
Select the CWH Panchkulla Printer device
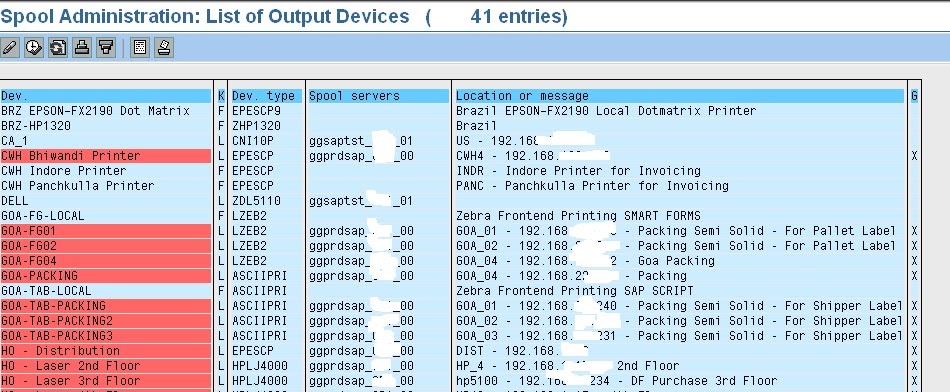coord(78,186)
